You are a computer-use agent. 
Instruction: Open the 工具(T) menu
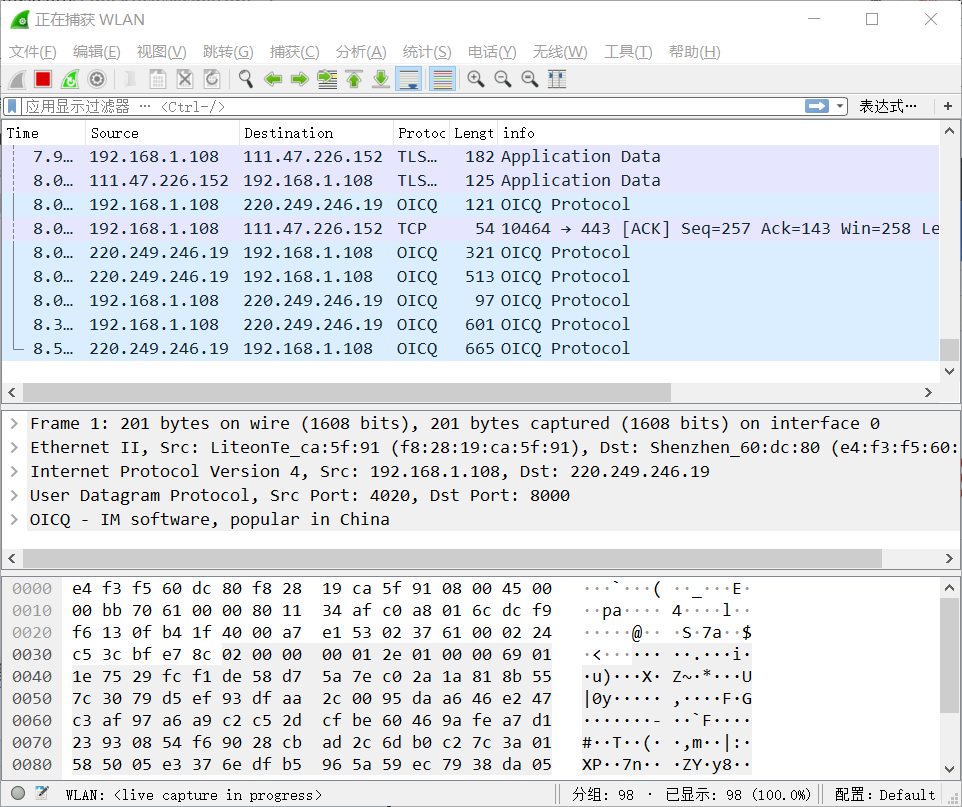pyautogui.click(x=628, y=52)
